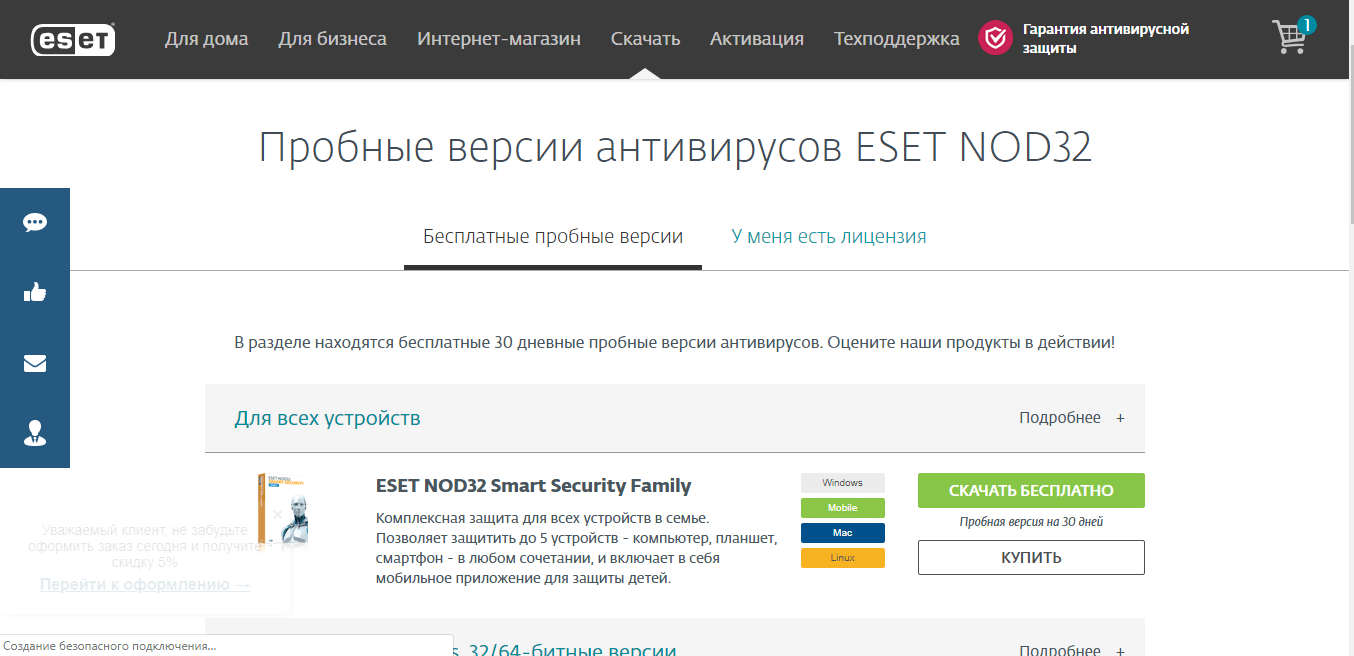Open the Скачать menu item
Screen dimensions: 1354x656
tap(646, 39)
